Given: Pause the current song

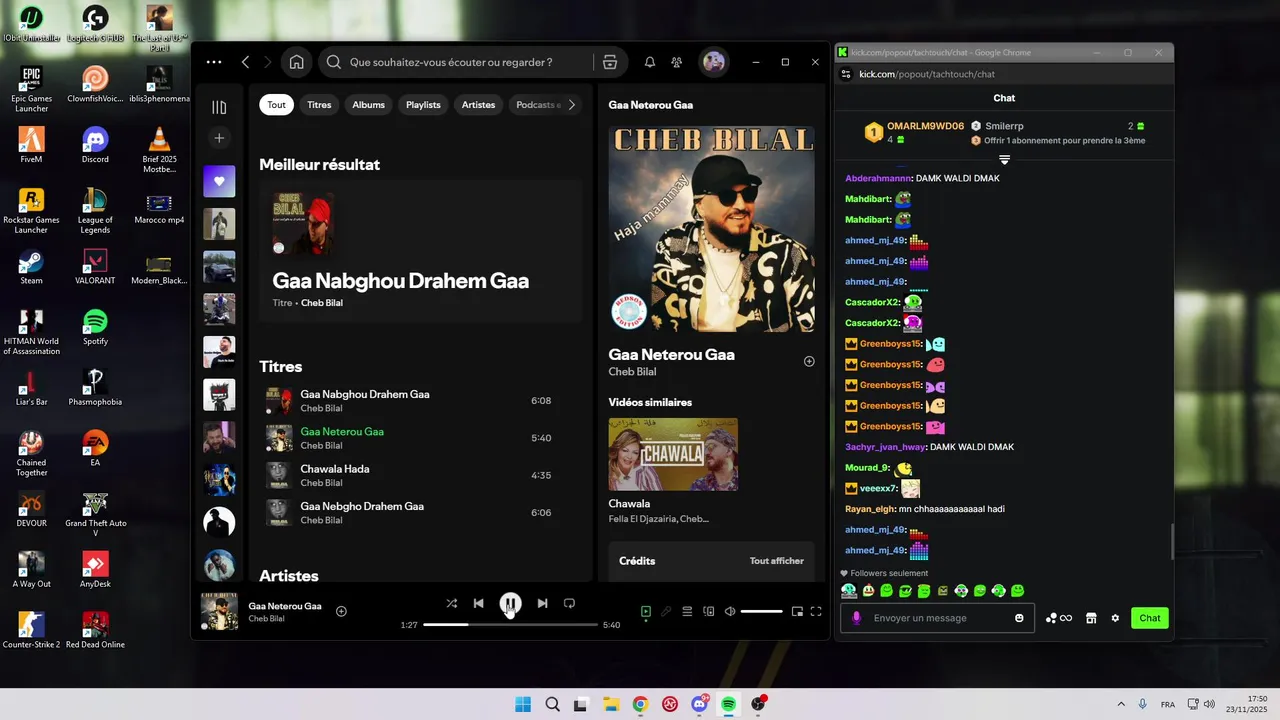Looking at the screenshot, I should [x=510, y=603].
